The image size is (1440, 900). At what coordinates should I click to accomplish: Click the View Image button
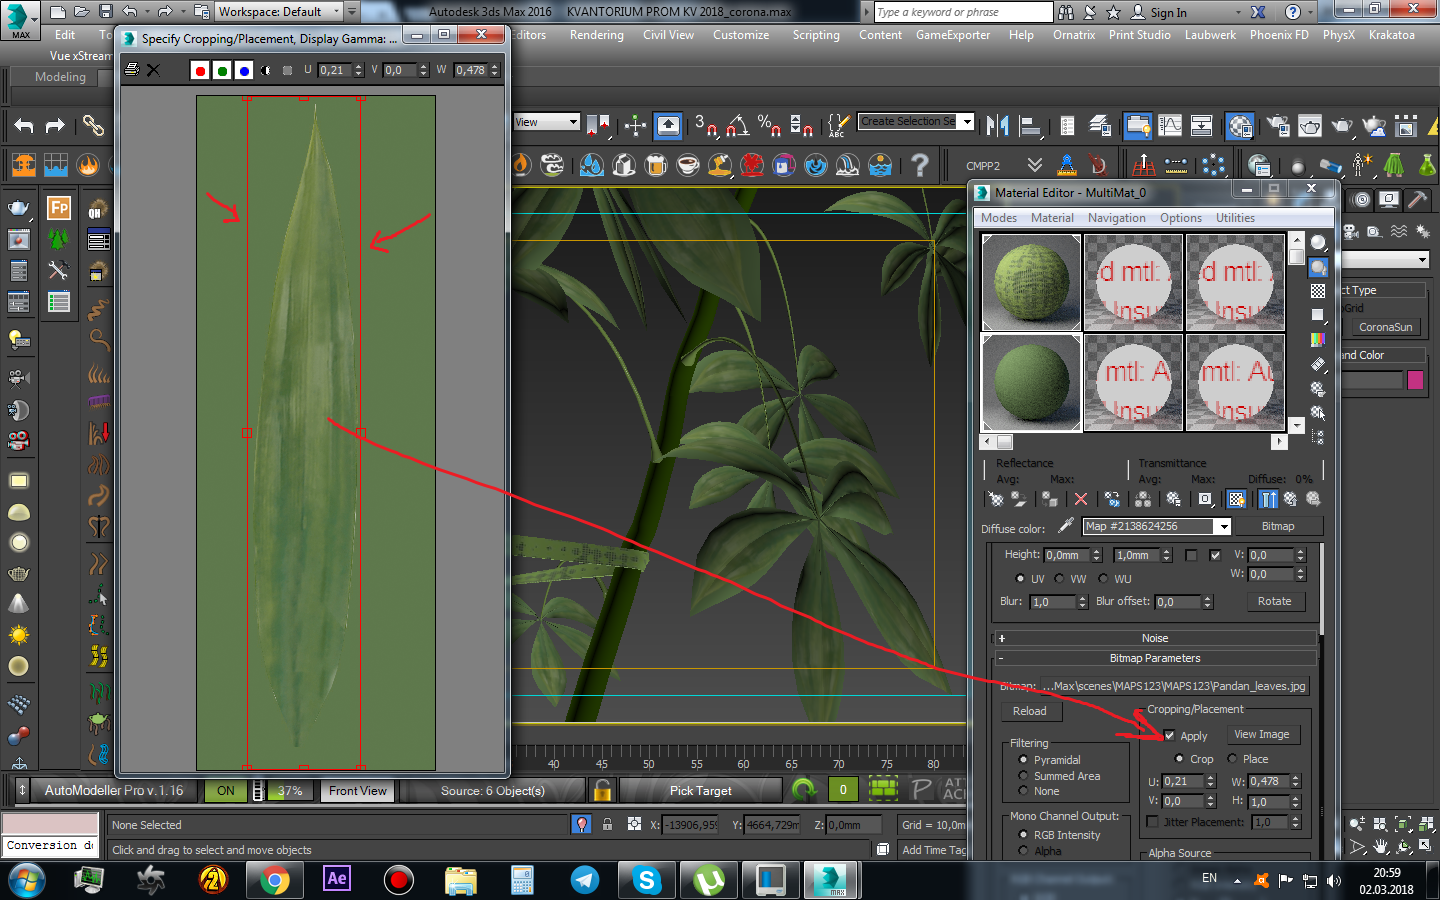1262,734
